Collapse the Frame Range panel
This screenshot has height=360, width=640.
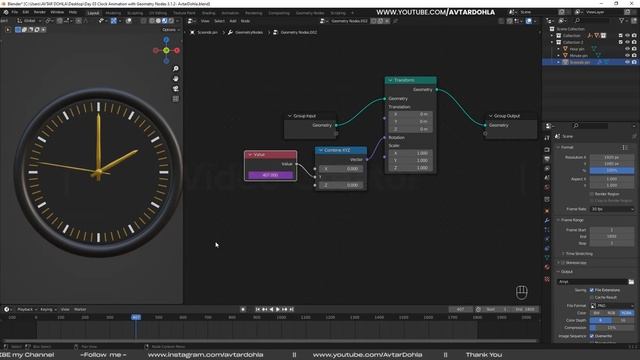[x=571, y=220]
